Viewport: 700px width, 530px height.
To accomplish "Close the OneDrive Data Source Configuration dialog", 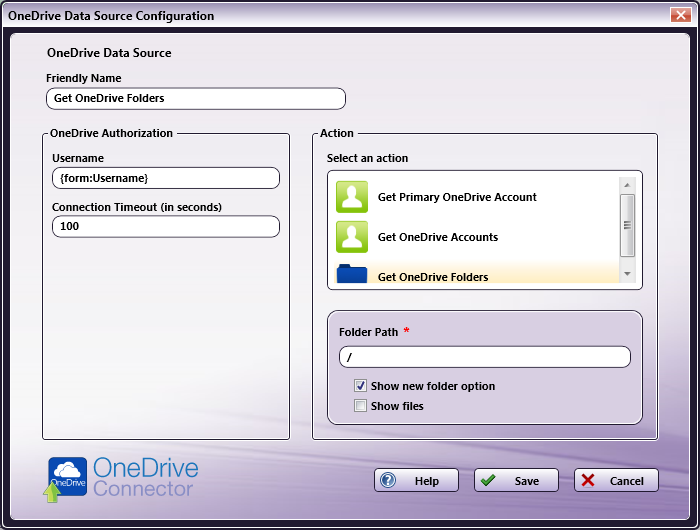I will (x=680, y=15).
